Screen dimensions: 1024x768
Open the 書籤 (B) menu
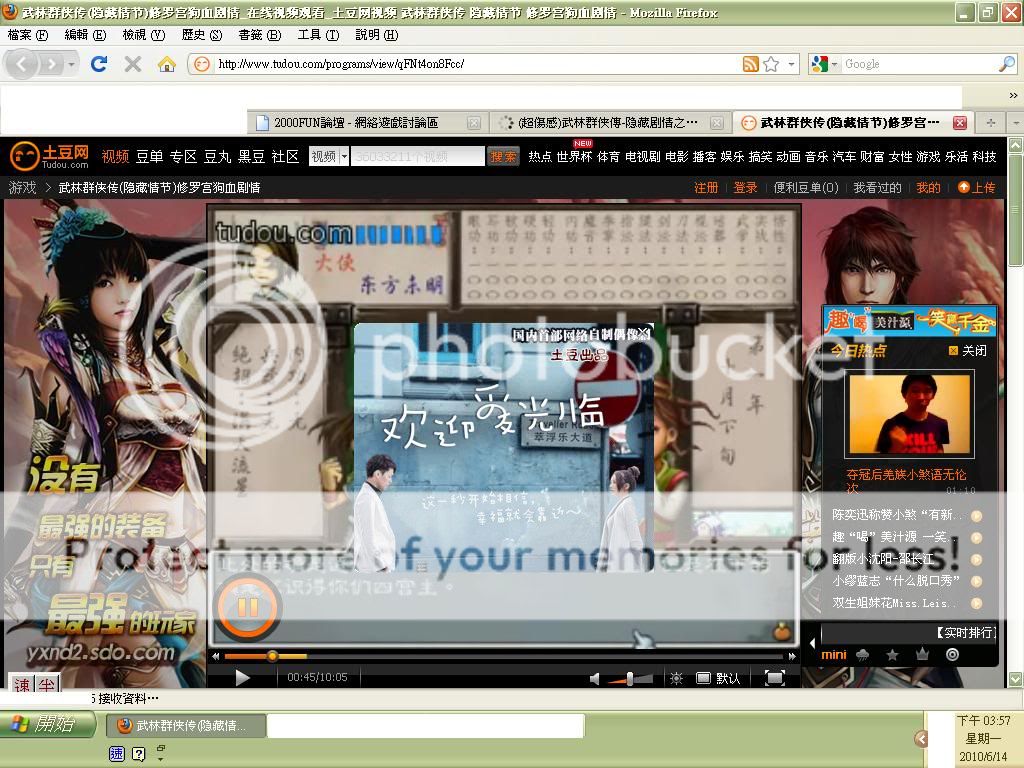(x=258, y=35)
